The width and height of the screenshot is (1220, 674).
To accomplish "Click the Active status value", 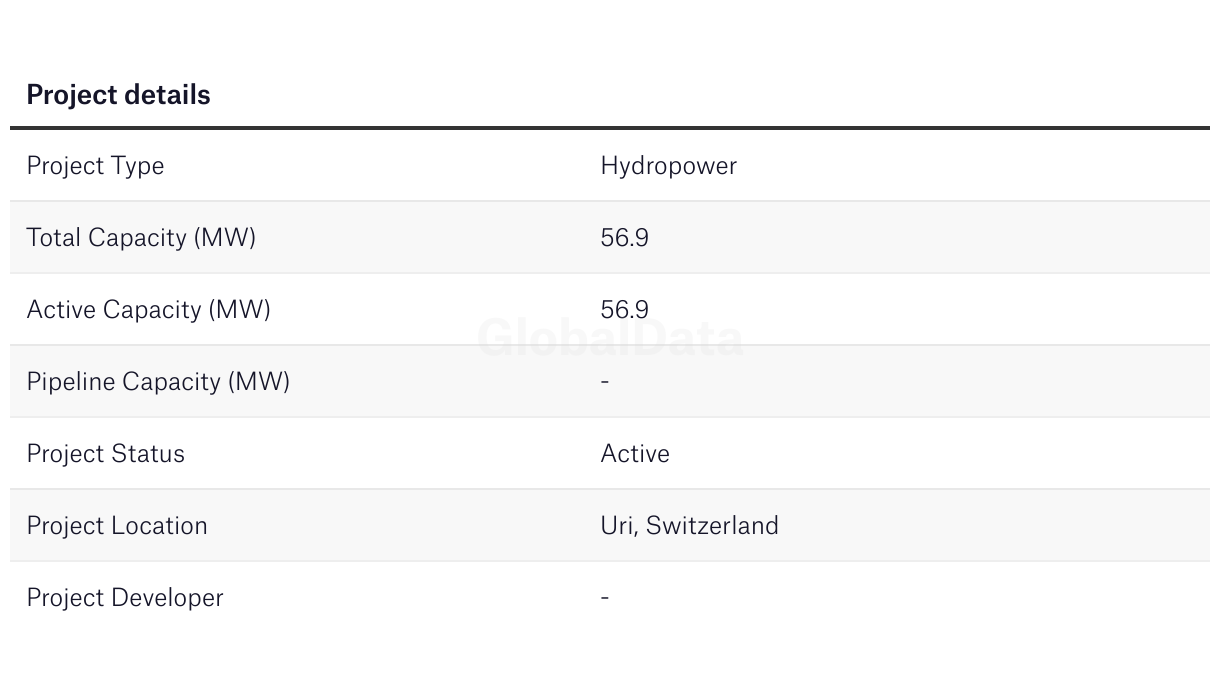I will tap(635, 454).
